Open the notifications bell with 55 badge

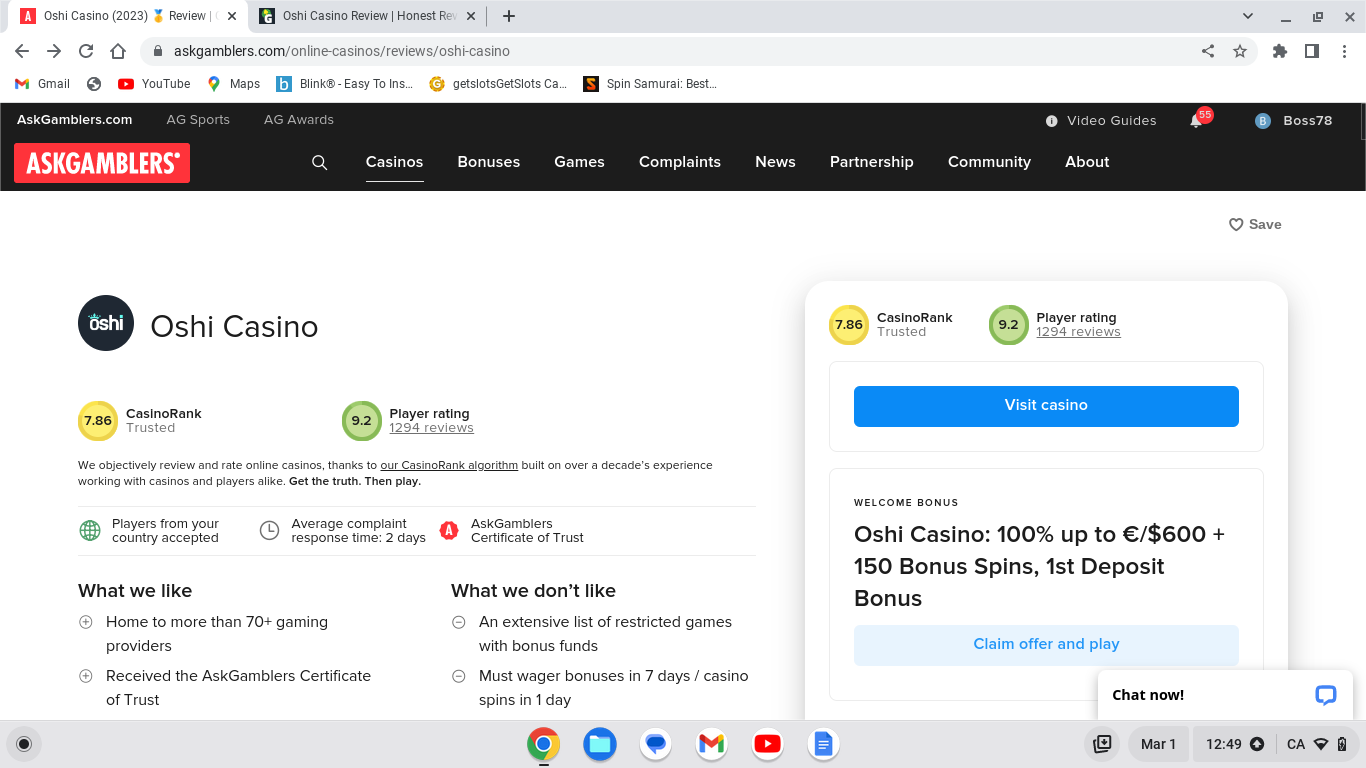(x=1196, y=121)
